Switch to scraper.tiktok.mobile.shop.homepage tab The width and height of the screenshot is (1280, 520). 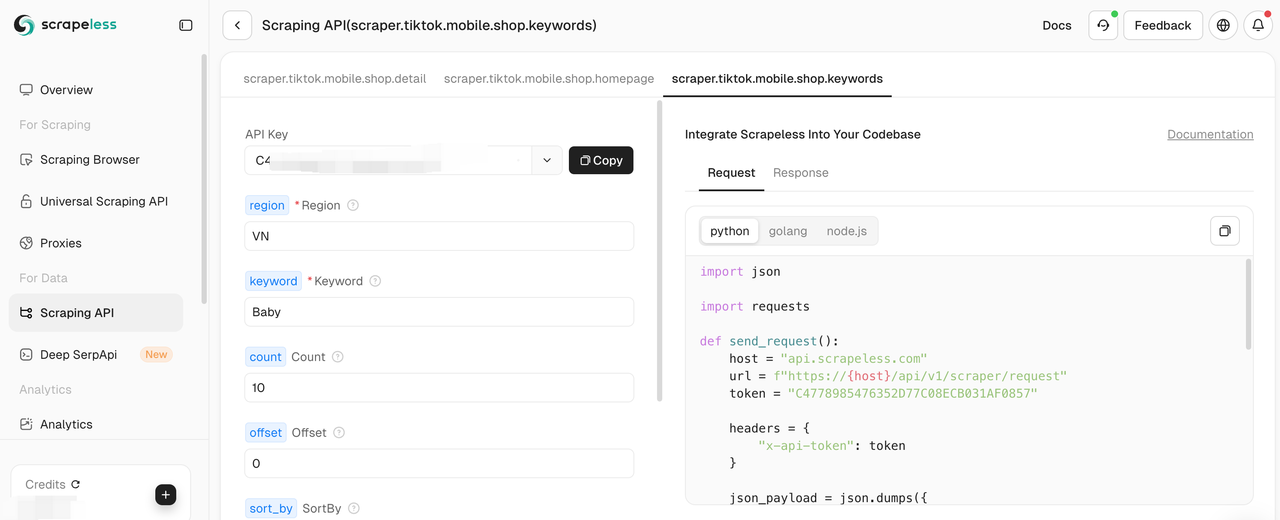click(x=549, y=78)
